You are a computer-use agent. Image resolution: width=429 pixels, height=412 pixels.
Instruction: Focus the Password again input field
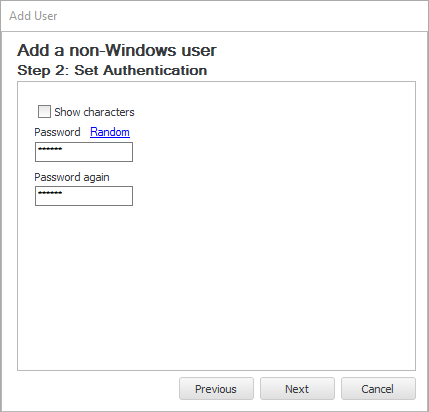(84, 196)
